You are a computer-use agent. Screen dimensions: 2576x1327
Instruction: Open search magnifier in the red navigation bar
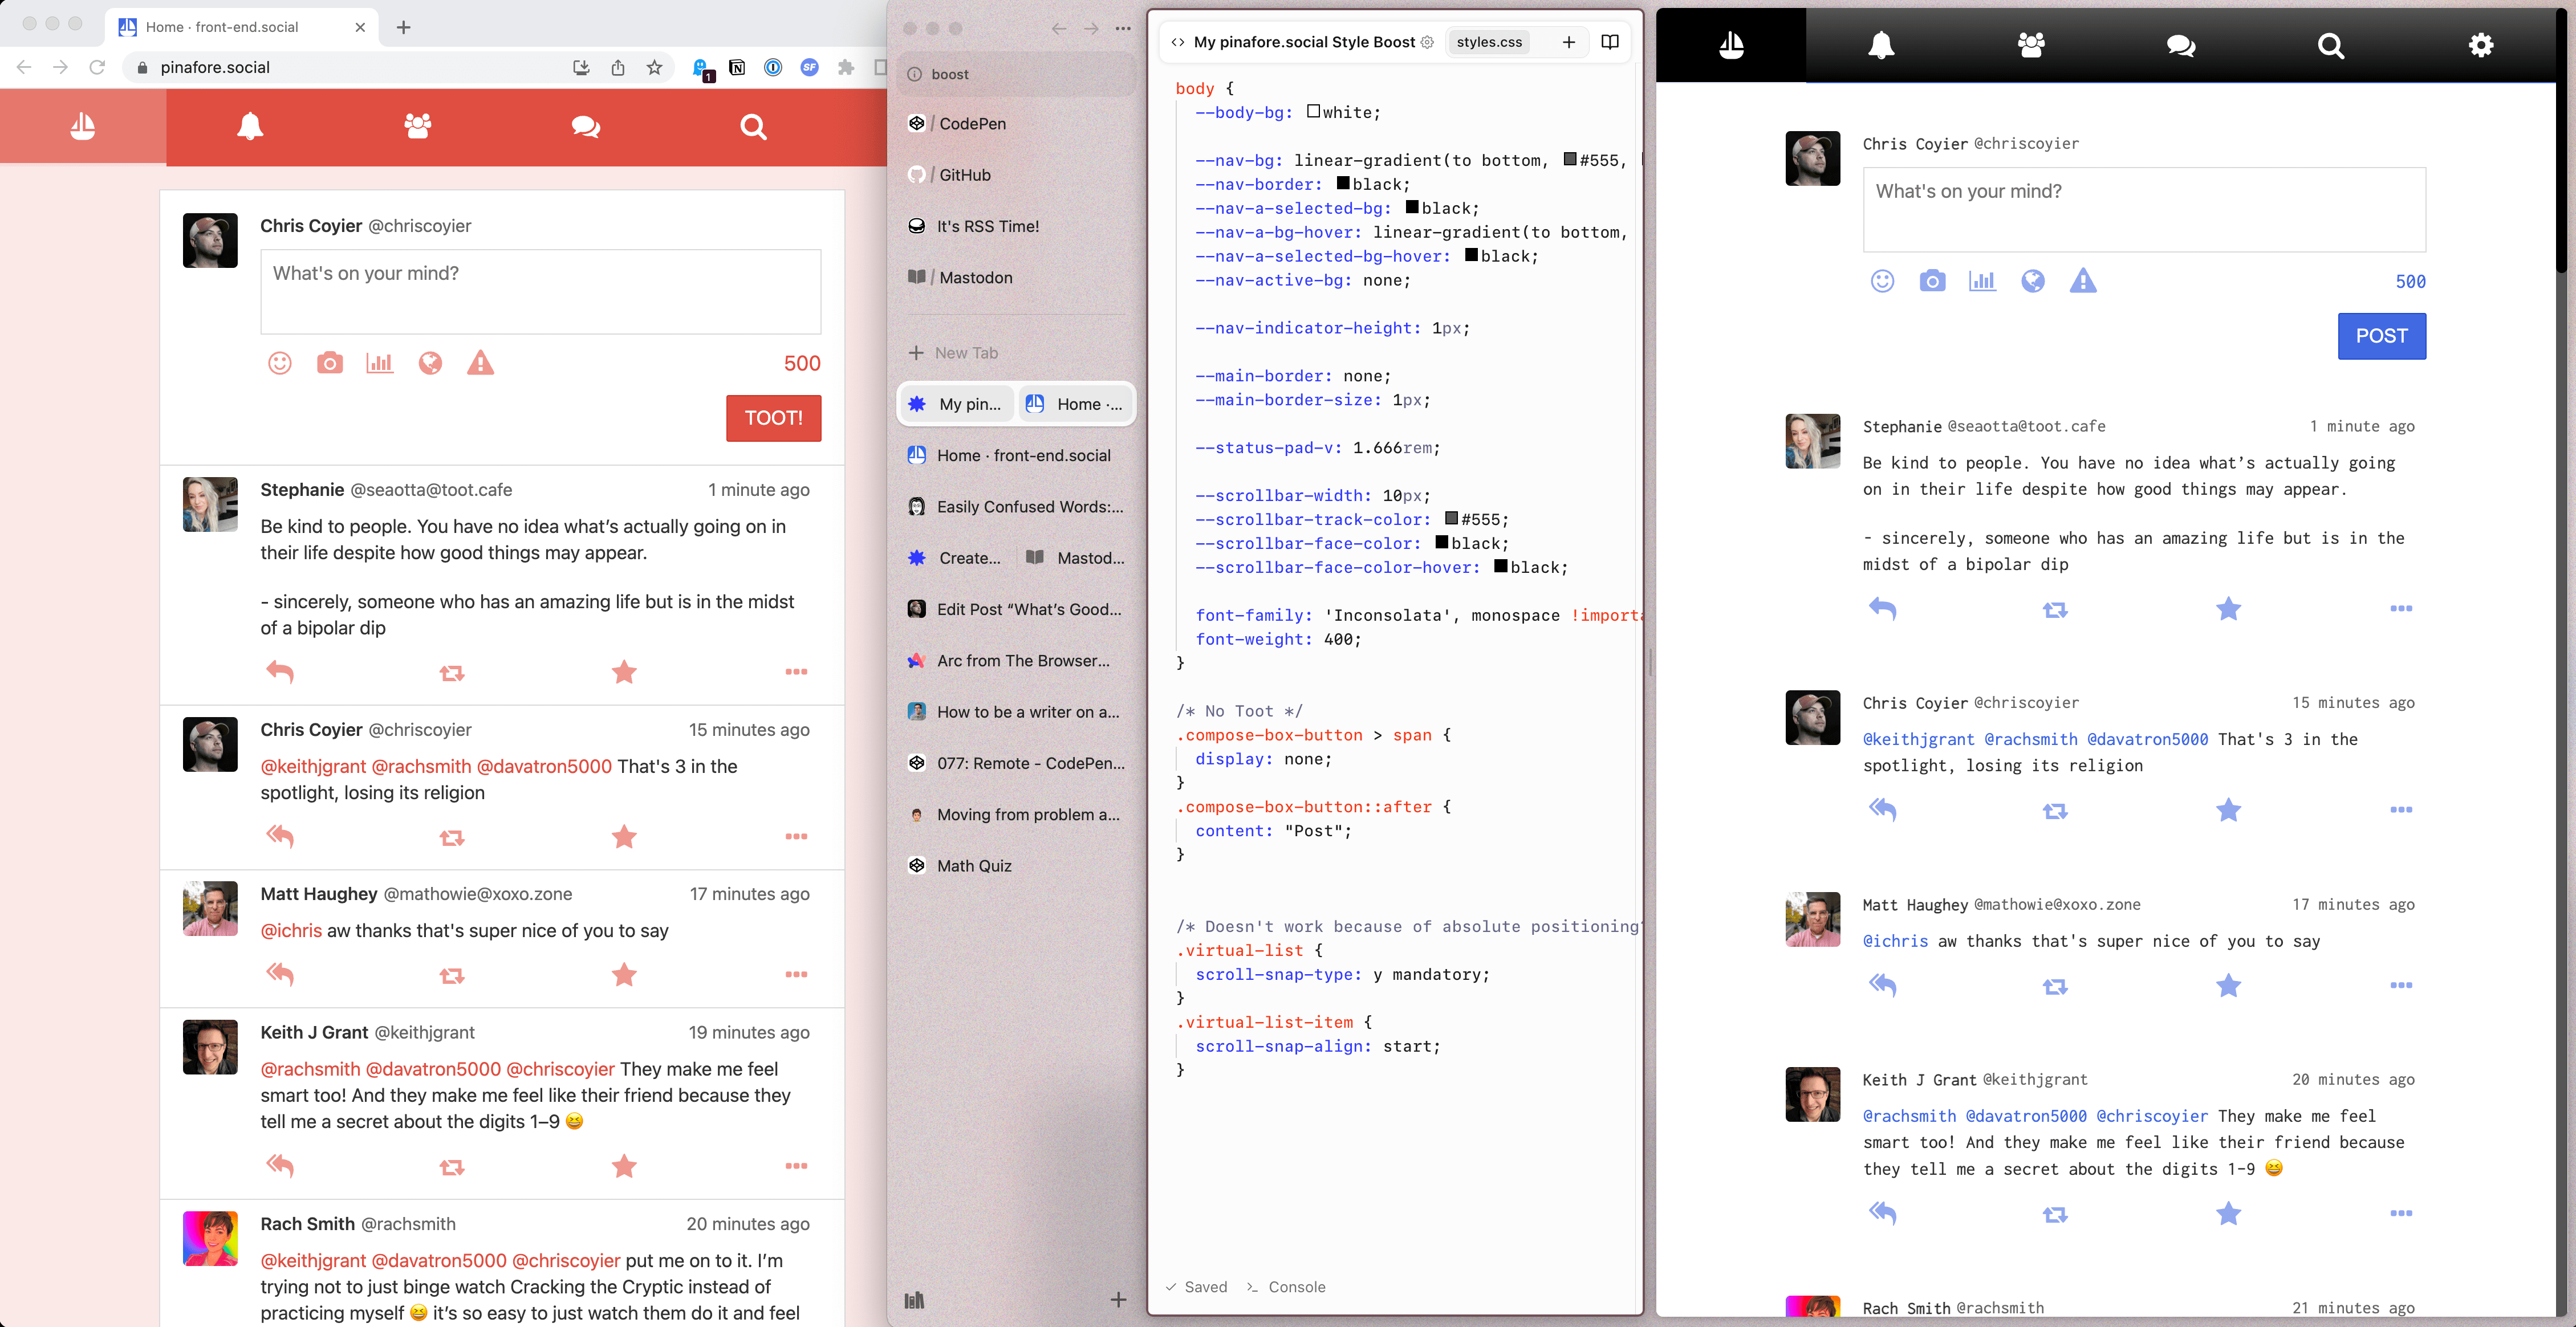(753, 126)
